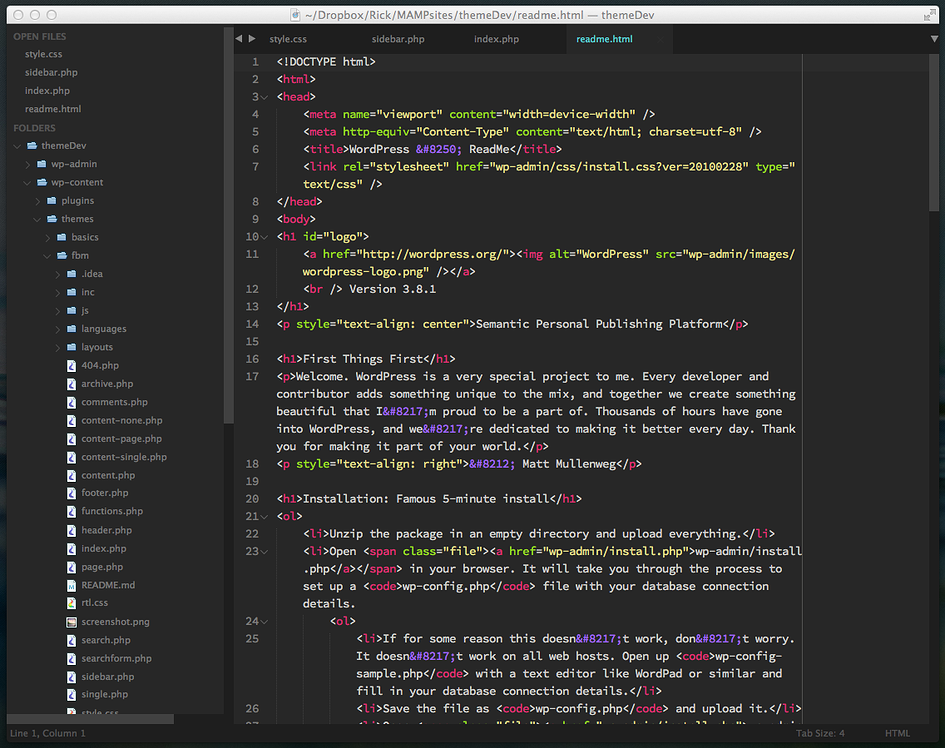Open content-page.php in sidebar
This screenshot has width=945, height=748.
click(122, 439)
